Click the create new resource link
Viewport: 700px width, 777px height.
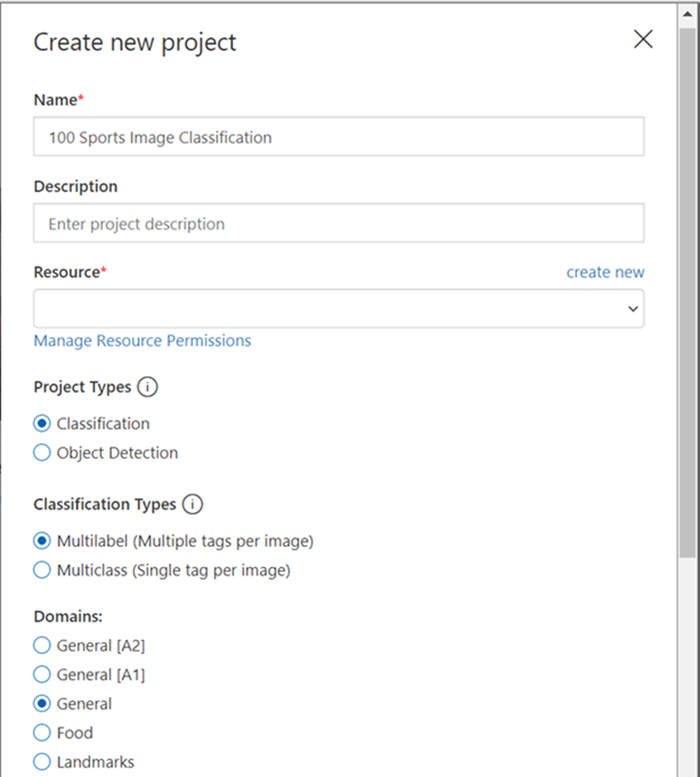[x=605, y=272]
